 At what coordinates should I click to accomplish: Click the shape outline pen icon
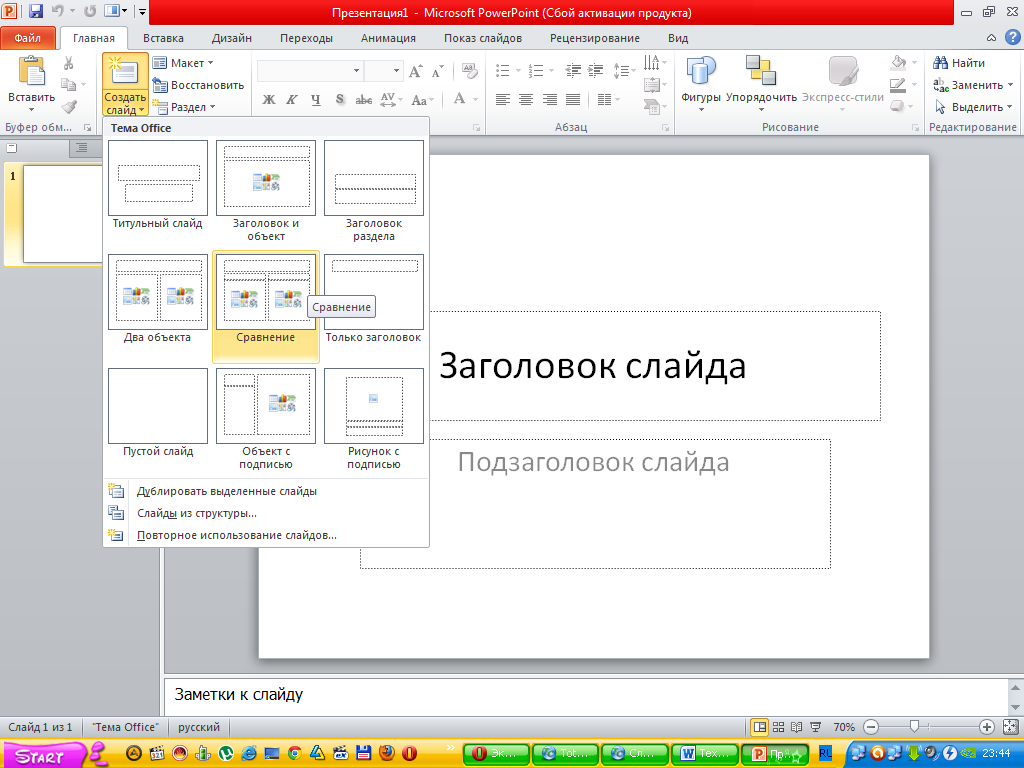899,84
